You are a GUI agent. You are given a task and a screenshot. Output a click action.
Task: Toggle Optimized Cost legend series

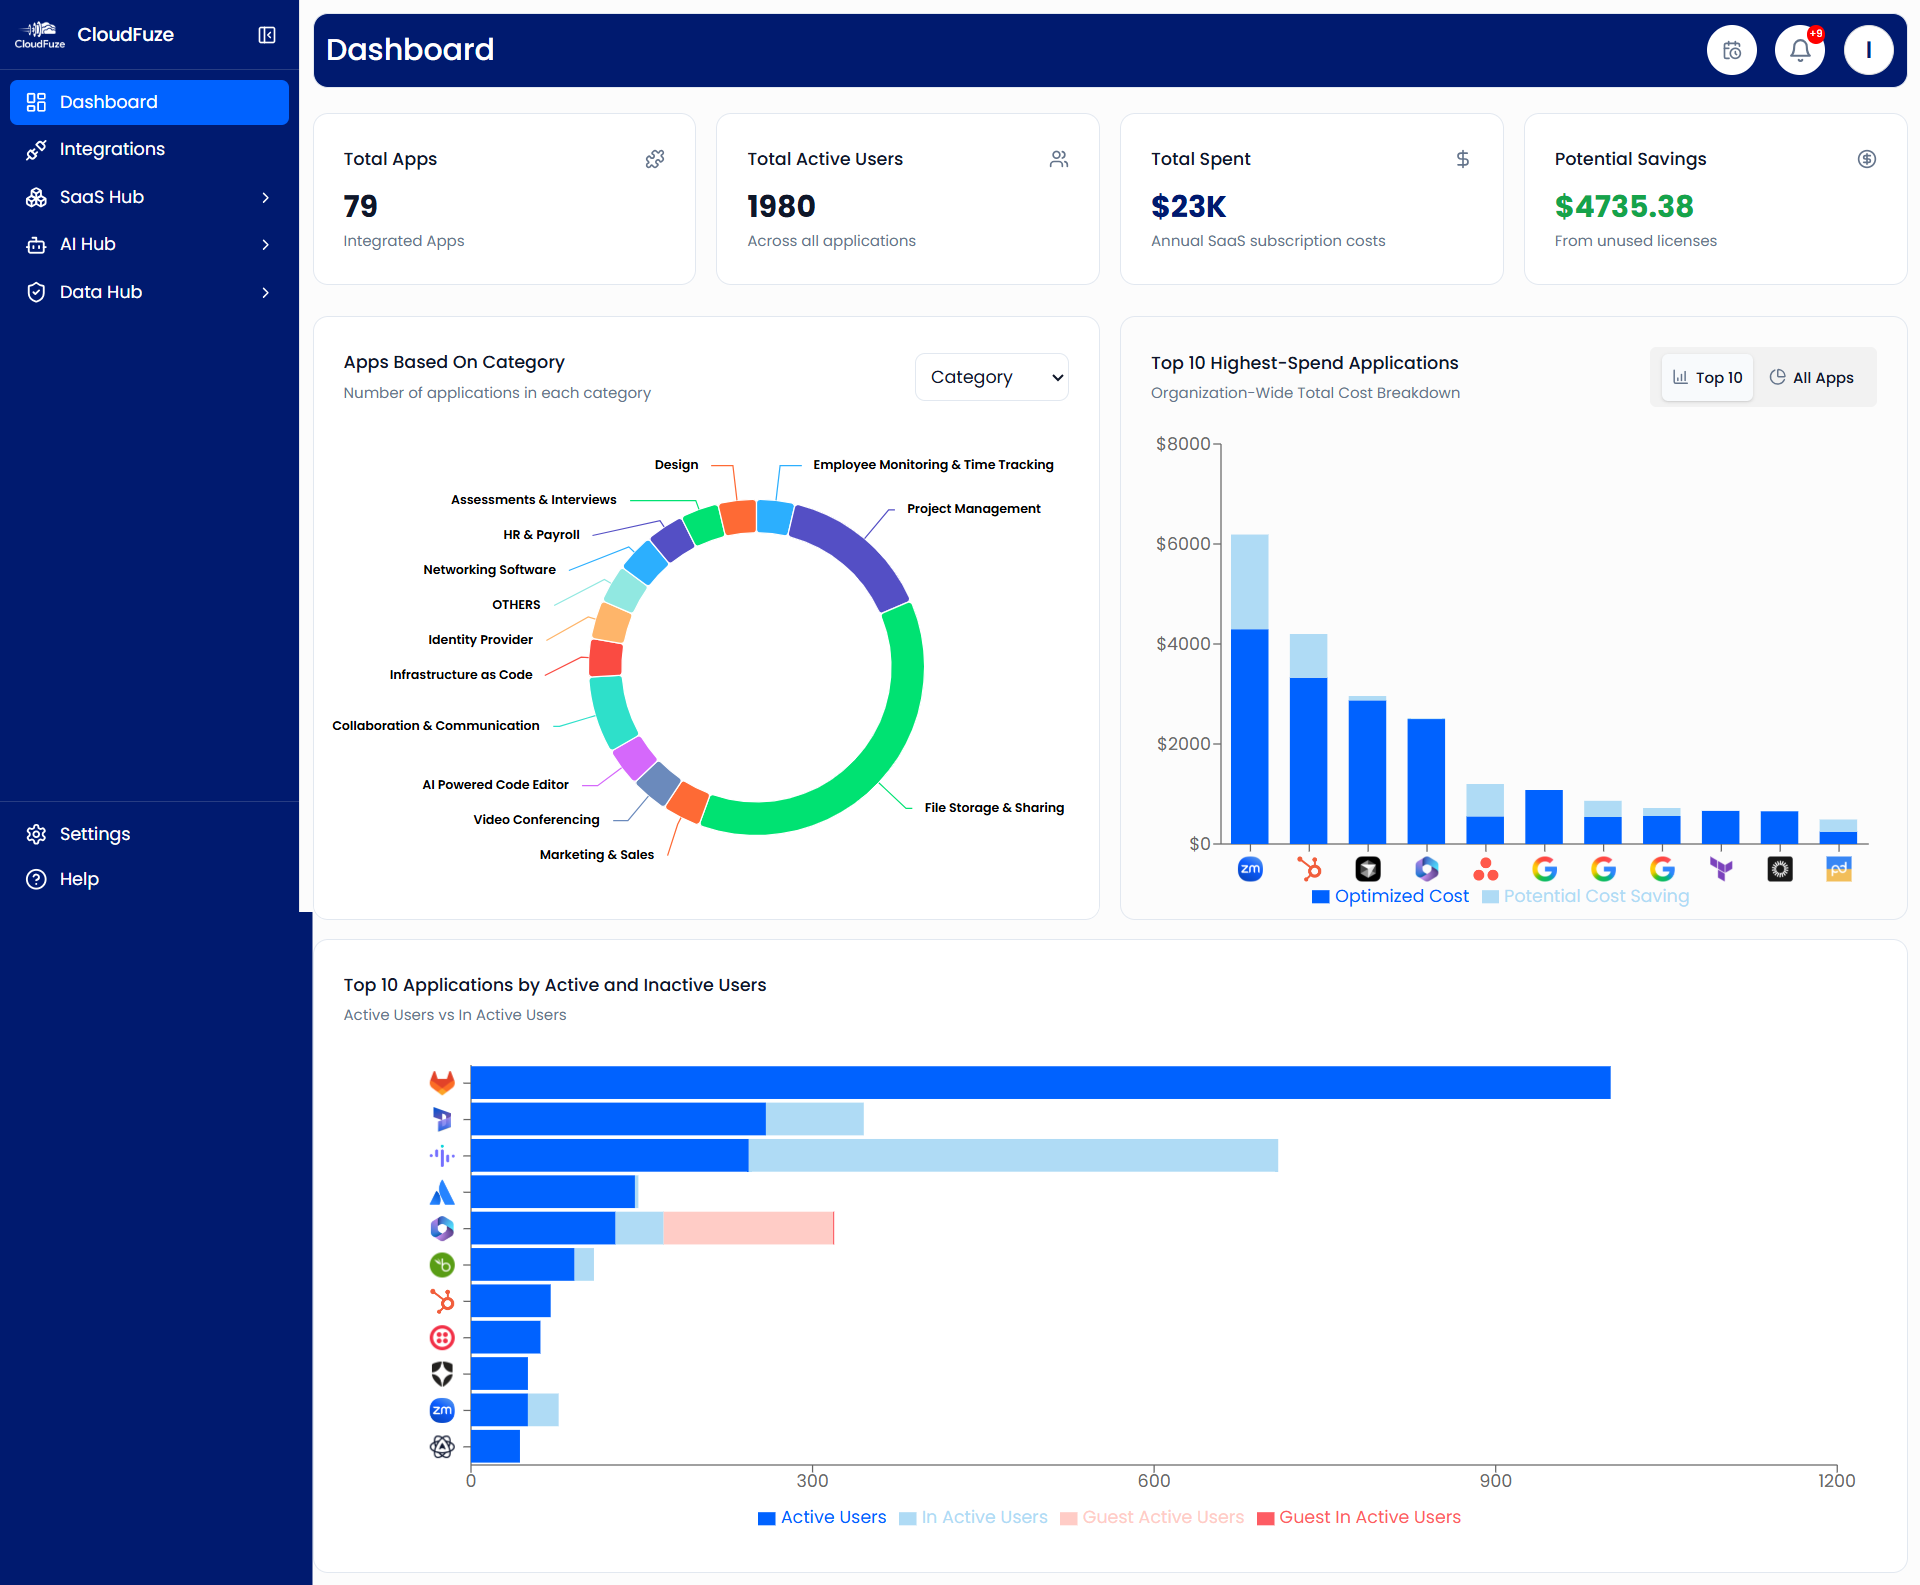coord(1390,896)
